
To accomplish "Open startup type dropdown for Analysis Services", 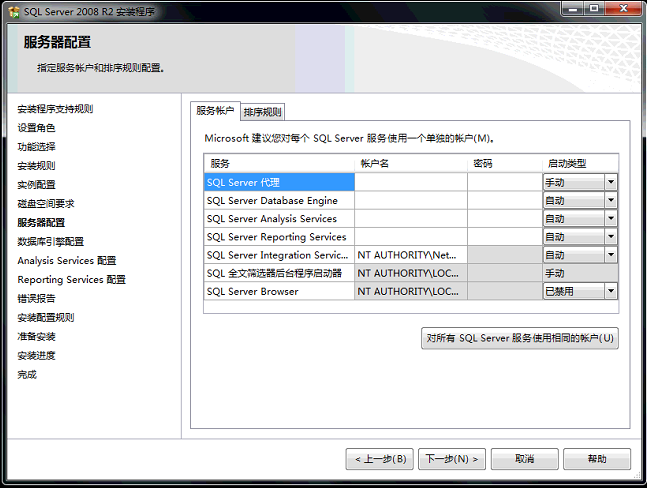I will (x=610, y=218).
